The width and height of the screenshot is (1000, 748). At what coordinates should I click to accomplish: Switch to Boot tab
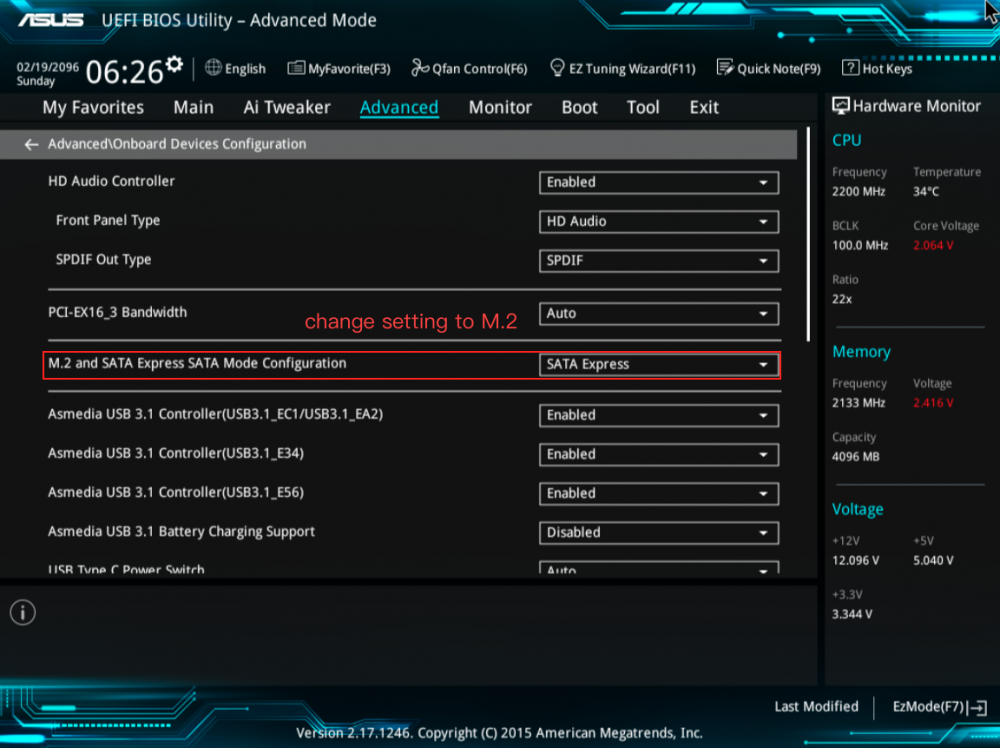(579, 107)
